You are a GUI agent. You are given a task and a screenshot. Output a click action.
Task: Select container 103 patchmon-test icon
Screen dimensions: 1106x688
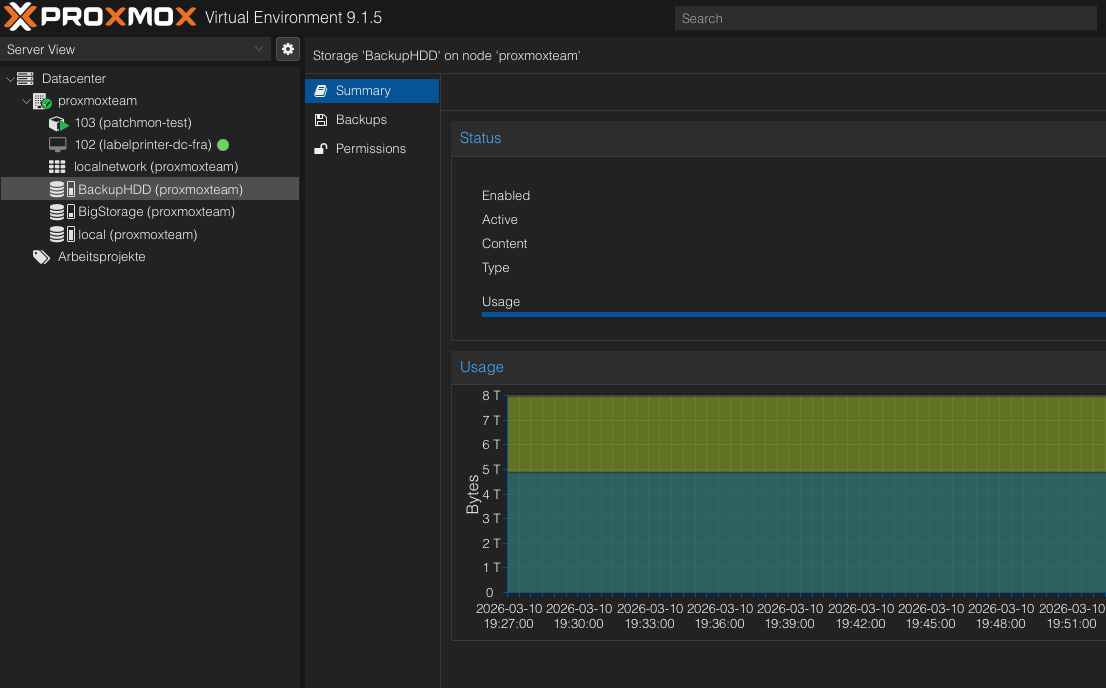(x=58, y=123)
